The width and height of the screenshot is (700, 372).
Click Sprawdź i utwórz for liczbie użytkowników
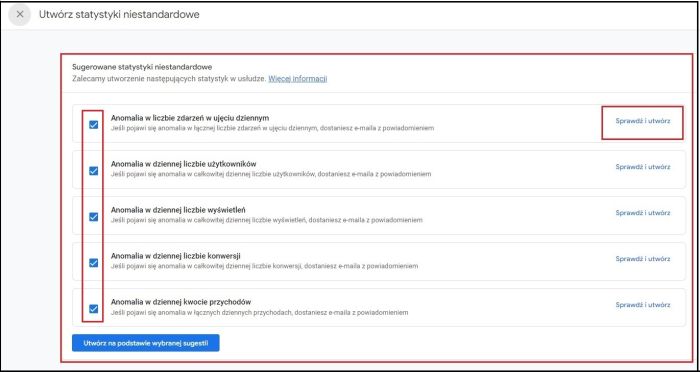pos(642,167)
